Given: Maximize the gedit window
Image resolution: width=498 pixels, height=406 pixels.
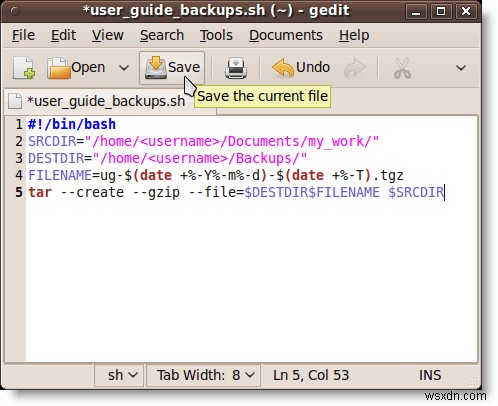Looking at the screenshot, I should click(x=441, y=12).
